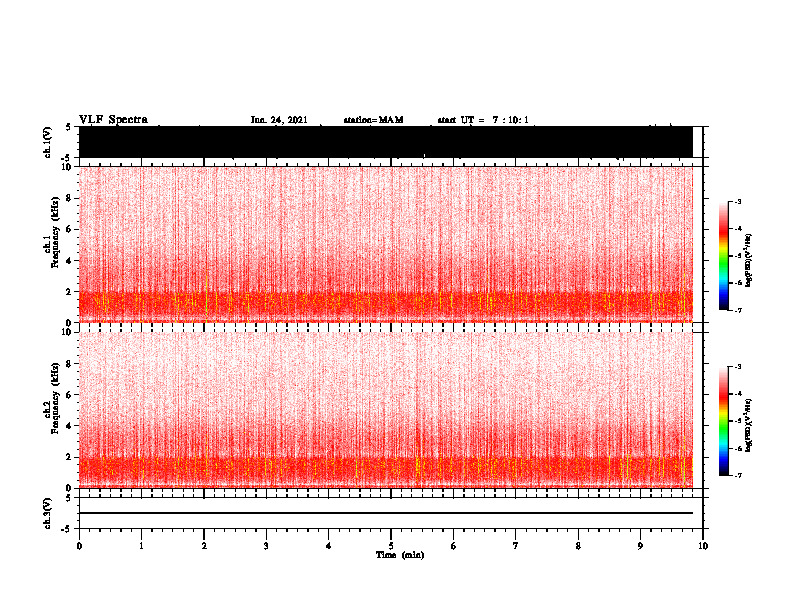792x612 pixels.
Task: Click time axis tick label "6"
Action: pyautogui.click(x=454, y=546)
